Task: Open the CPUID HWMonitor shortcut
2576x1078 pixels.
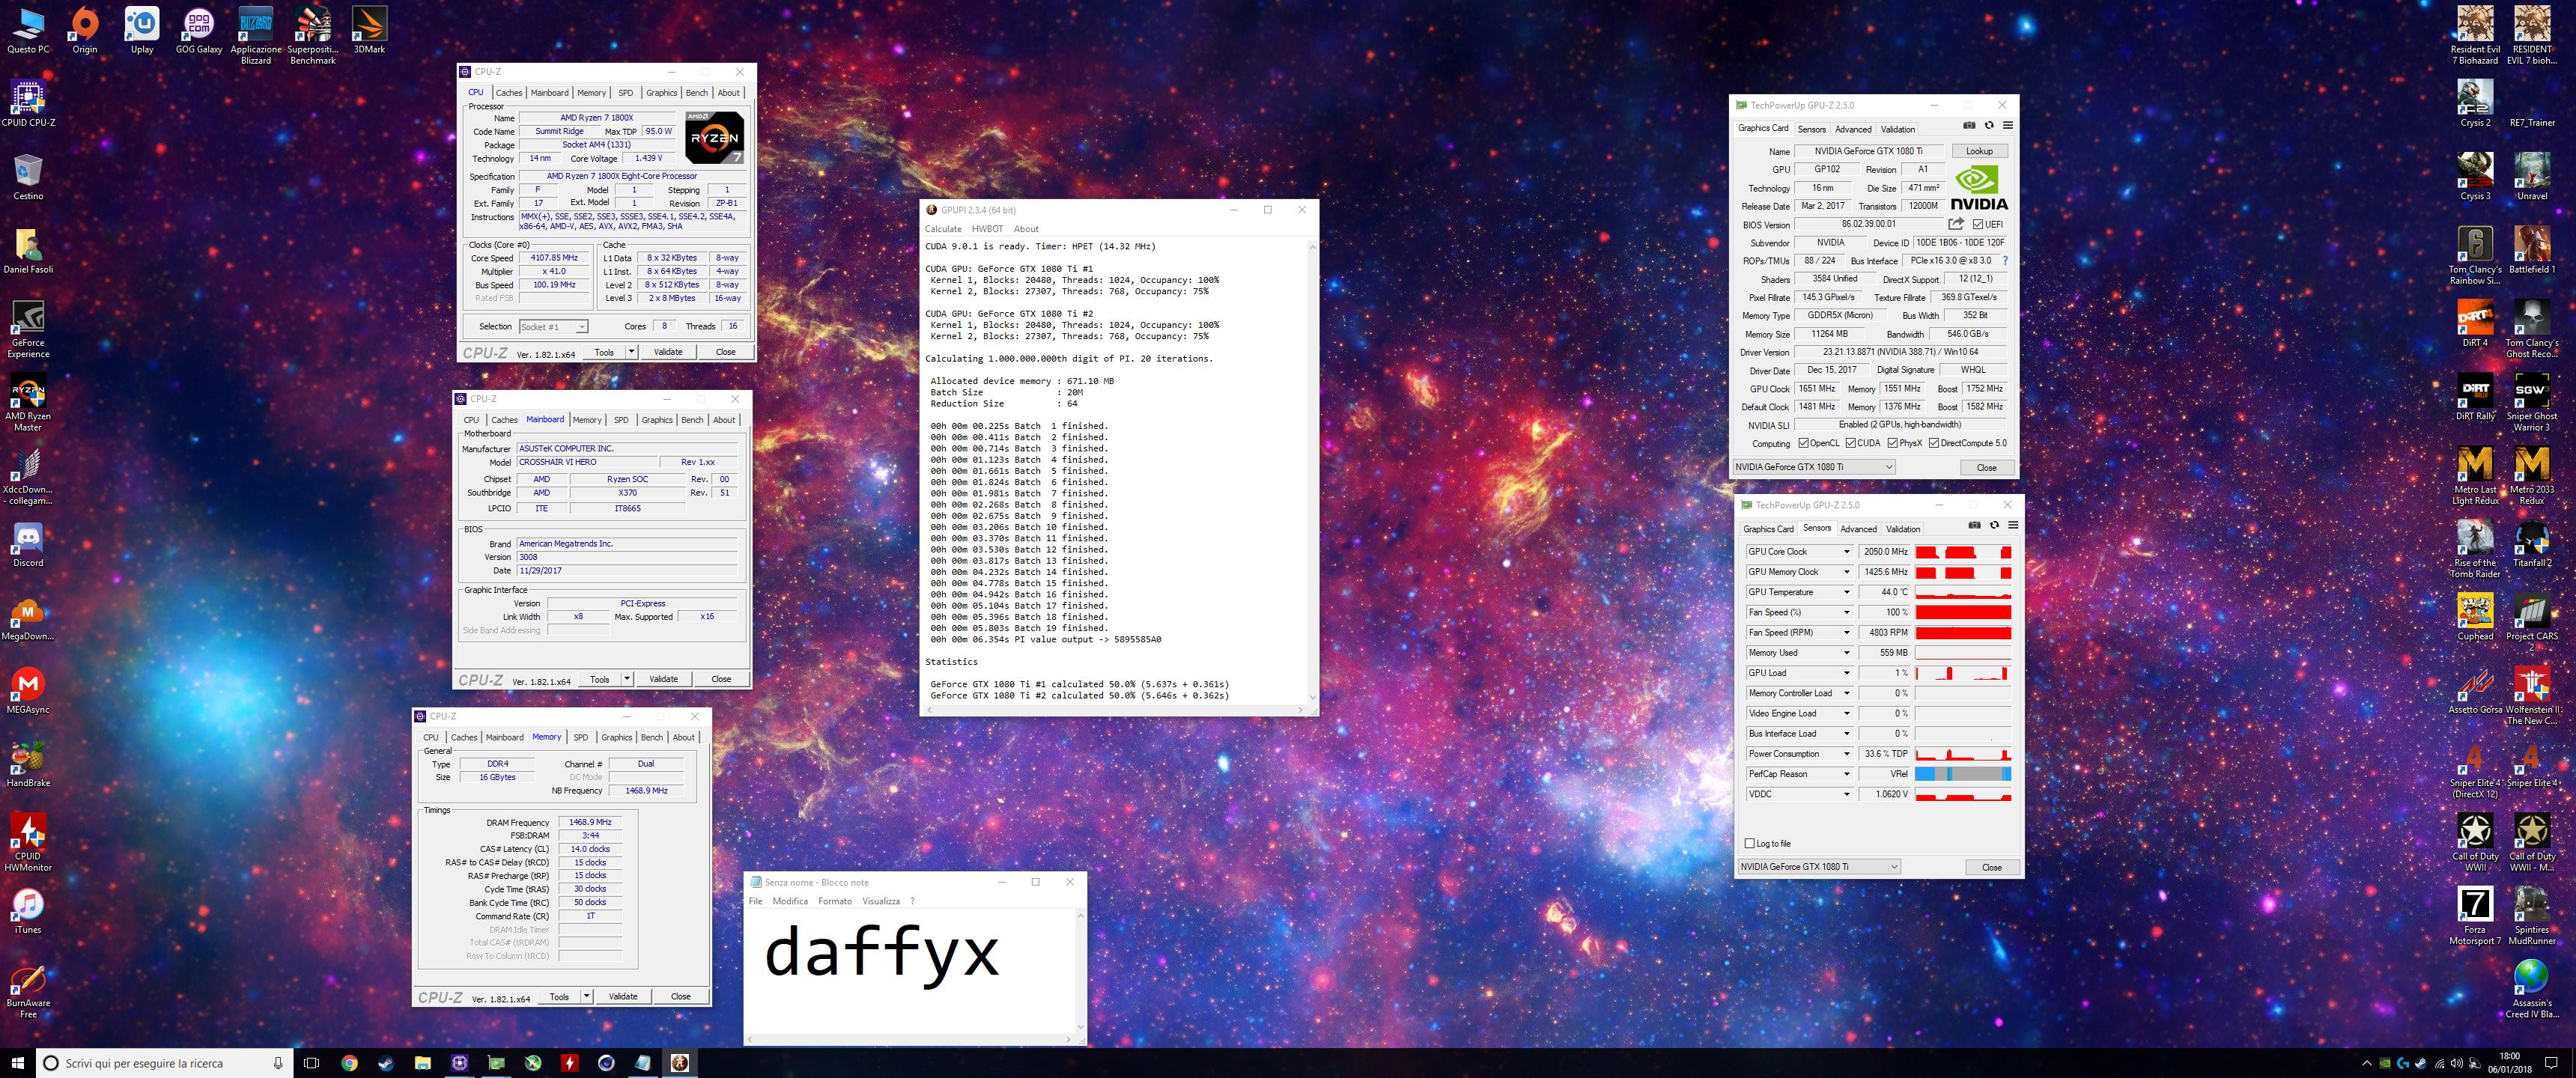Action: pyautogui.click(x=28, y=842)
